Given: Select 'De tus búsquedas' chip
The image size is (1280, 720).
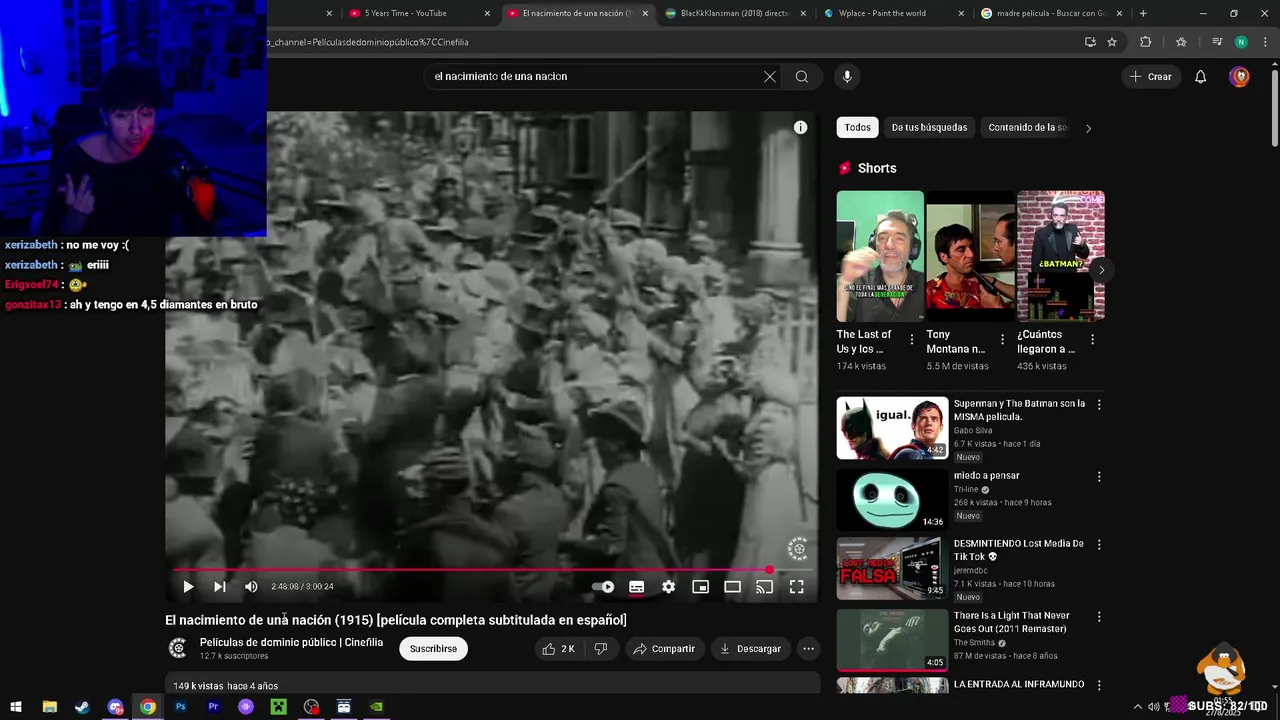Looking at the screenshot, I should 929,128.
